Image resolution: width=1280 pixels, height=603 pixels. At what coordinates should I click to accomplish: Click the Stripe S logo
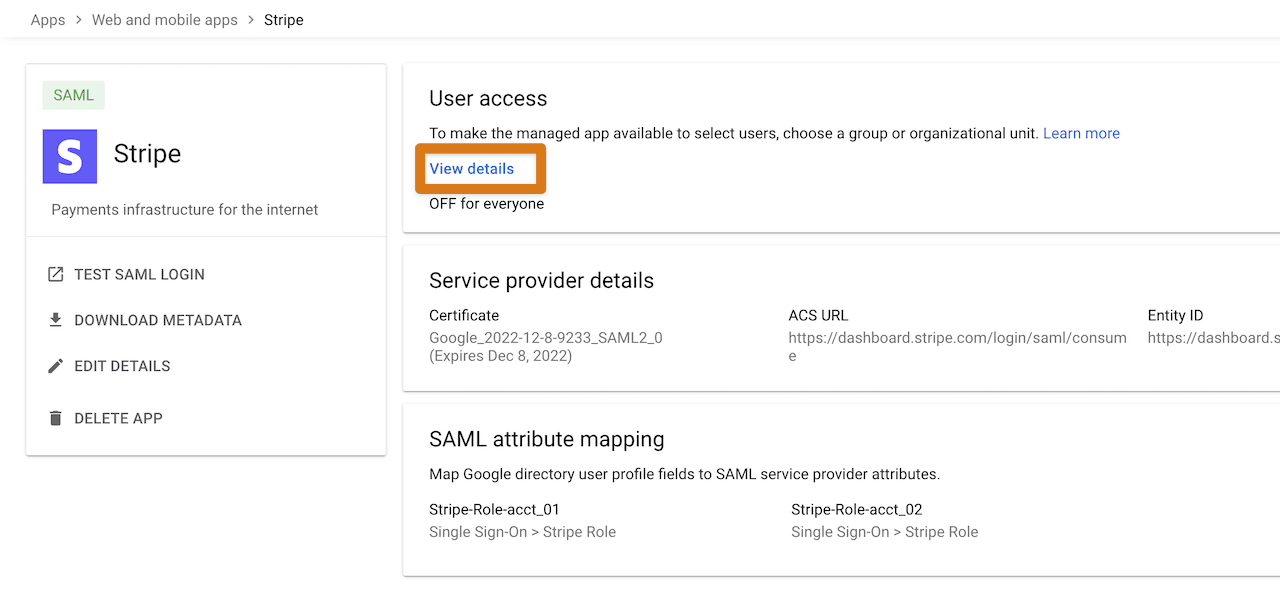coord(70,156)
